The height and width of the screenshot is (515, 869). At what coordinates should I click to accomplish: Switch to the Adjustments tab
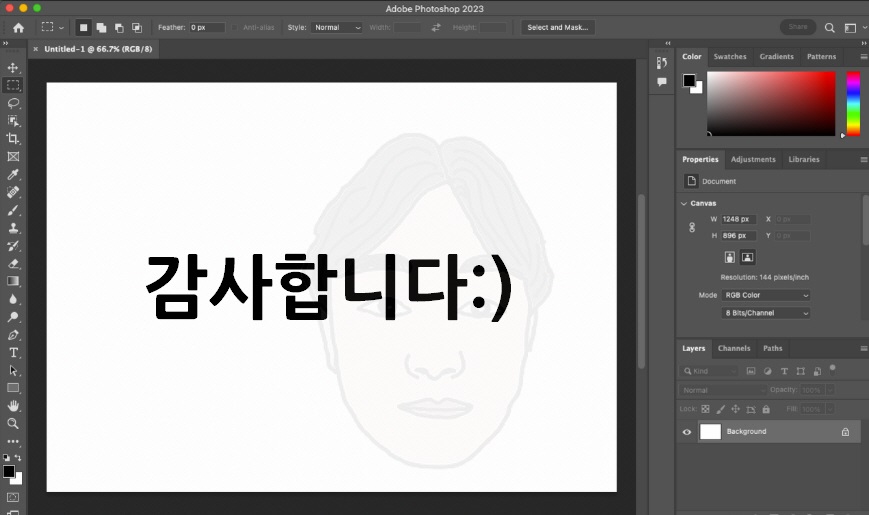[753, 159]
